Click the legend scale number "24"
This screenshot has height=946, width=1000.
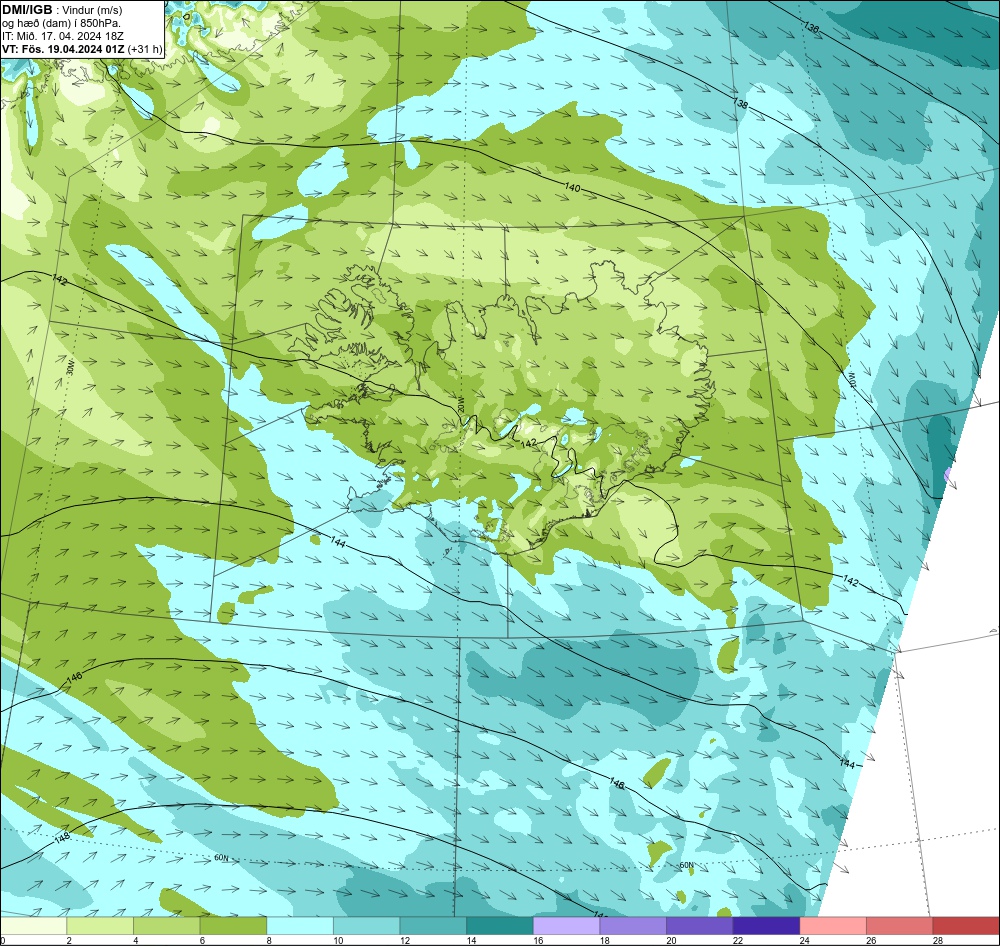tap(805, 940)
